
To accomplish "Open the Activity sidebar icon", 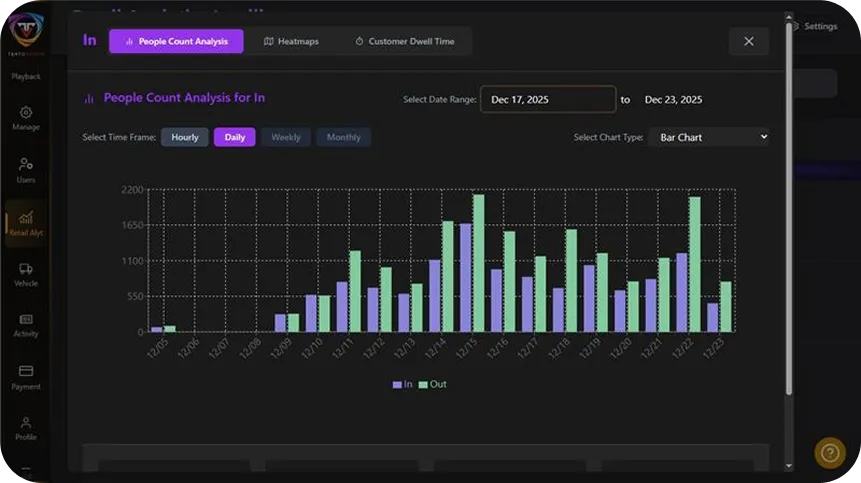I will 26,325.
